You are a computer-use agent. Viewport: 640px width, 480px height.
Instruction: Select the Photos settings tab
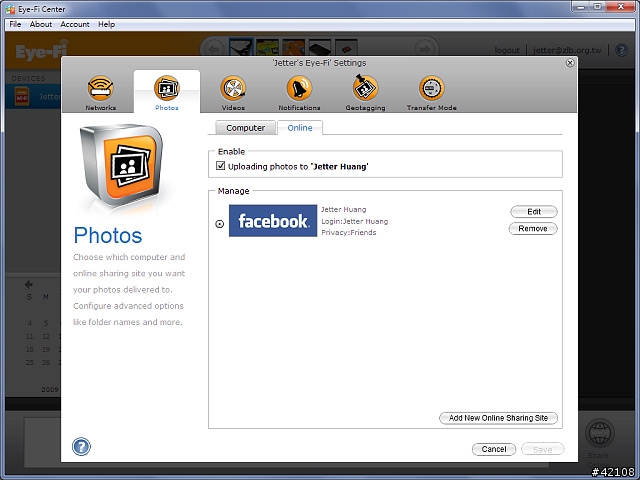click(x=167, y=93)
